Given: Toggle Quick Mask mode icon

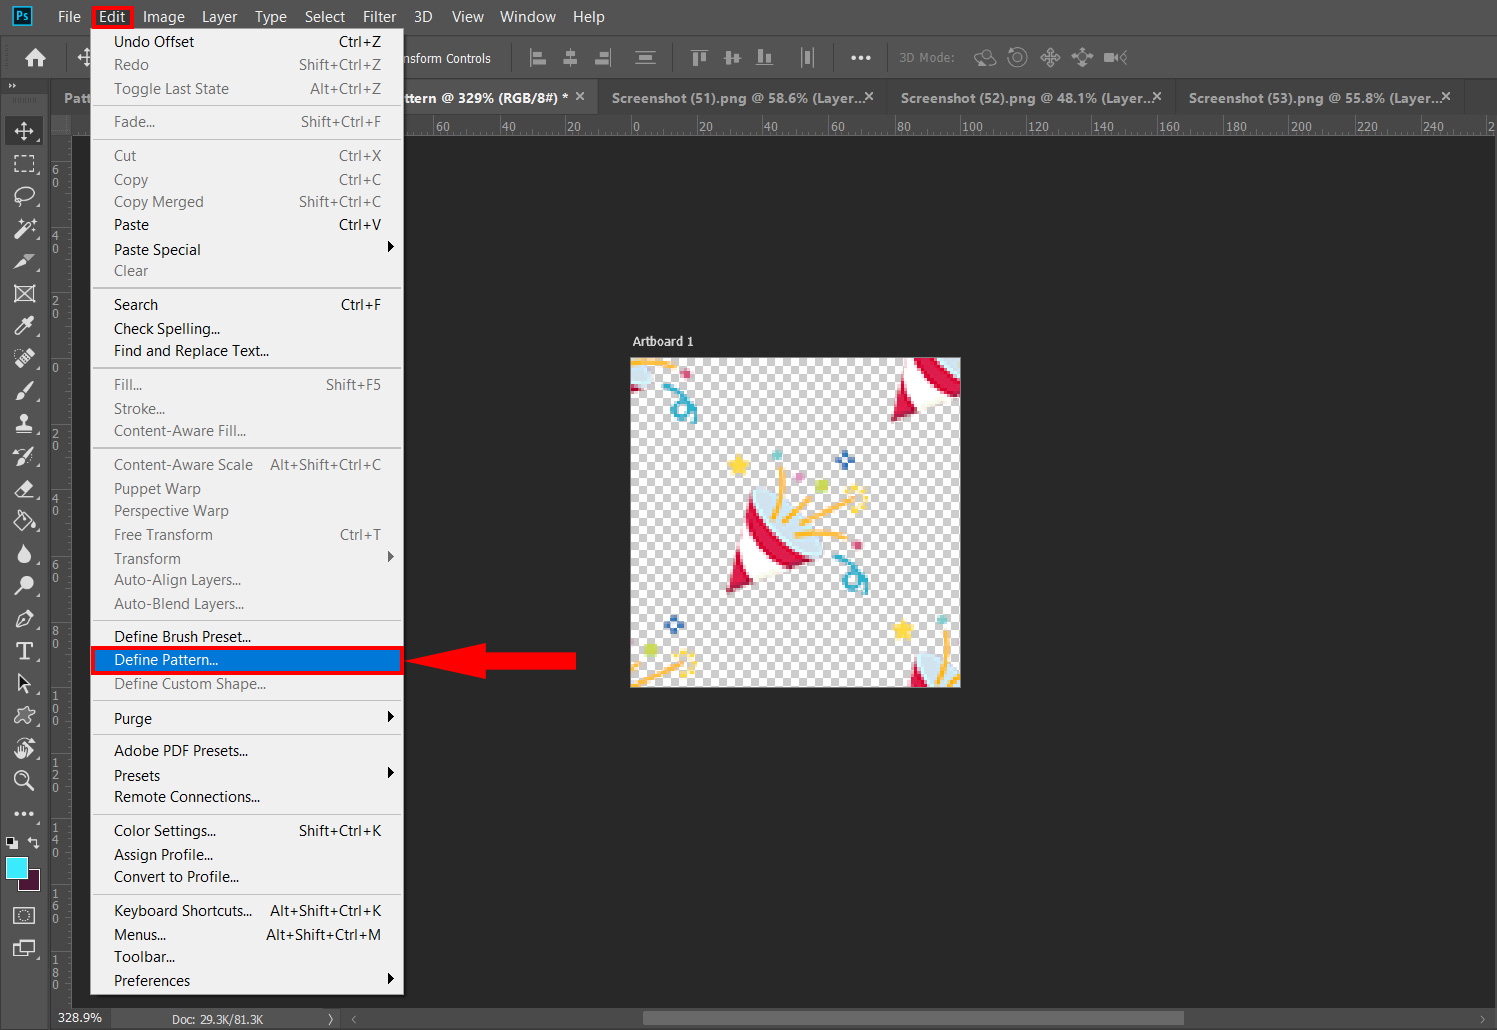Looking at the screenshot, I should [24, 915].
